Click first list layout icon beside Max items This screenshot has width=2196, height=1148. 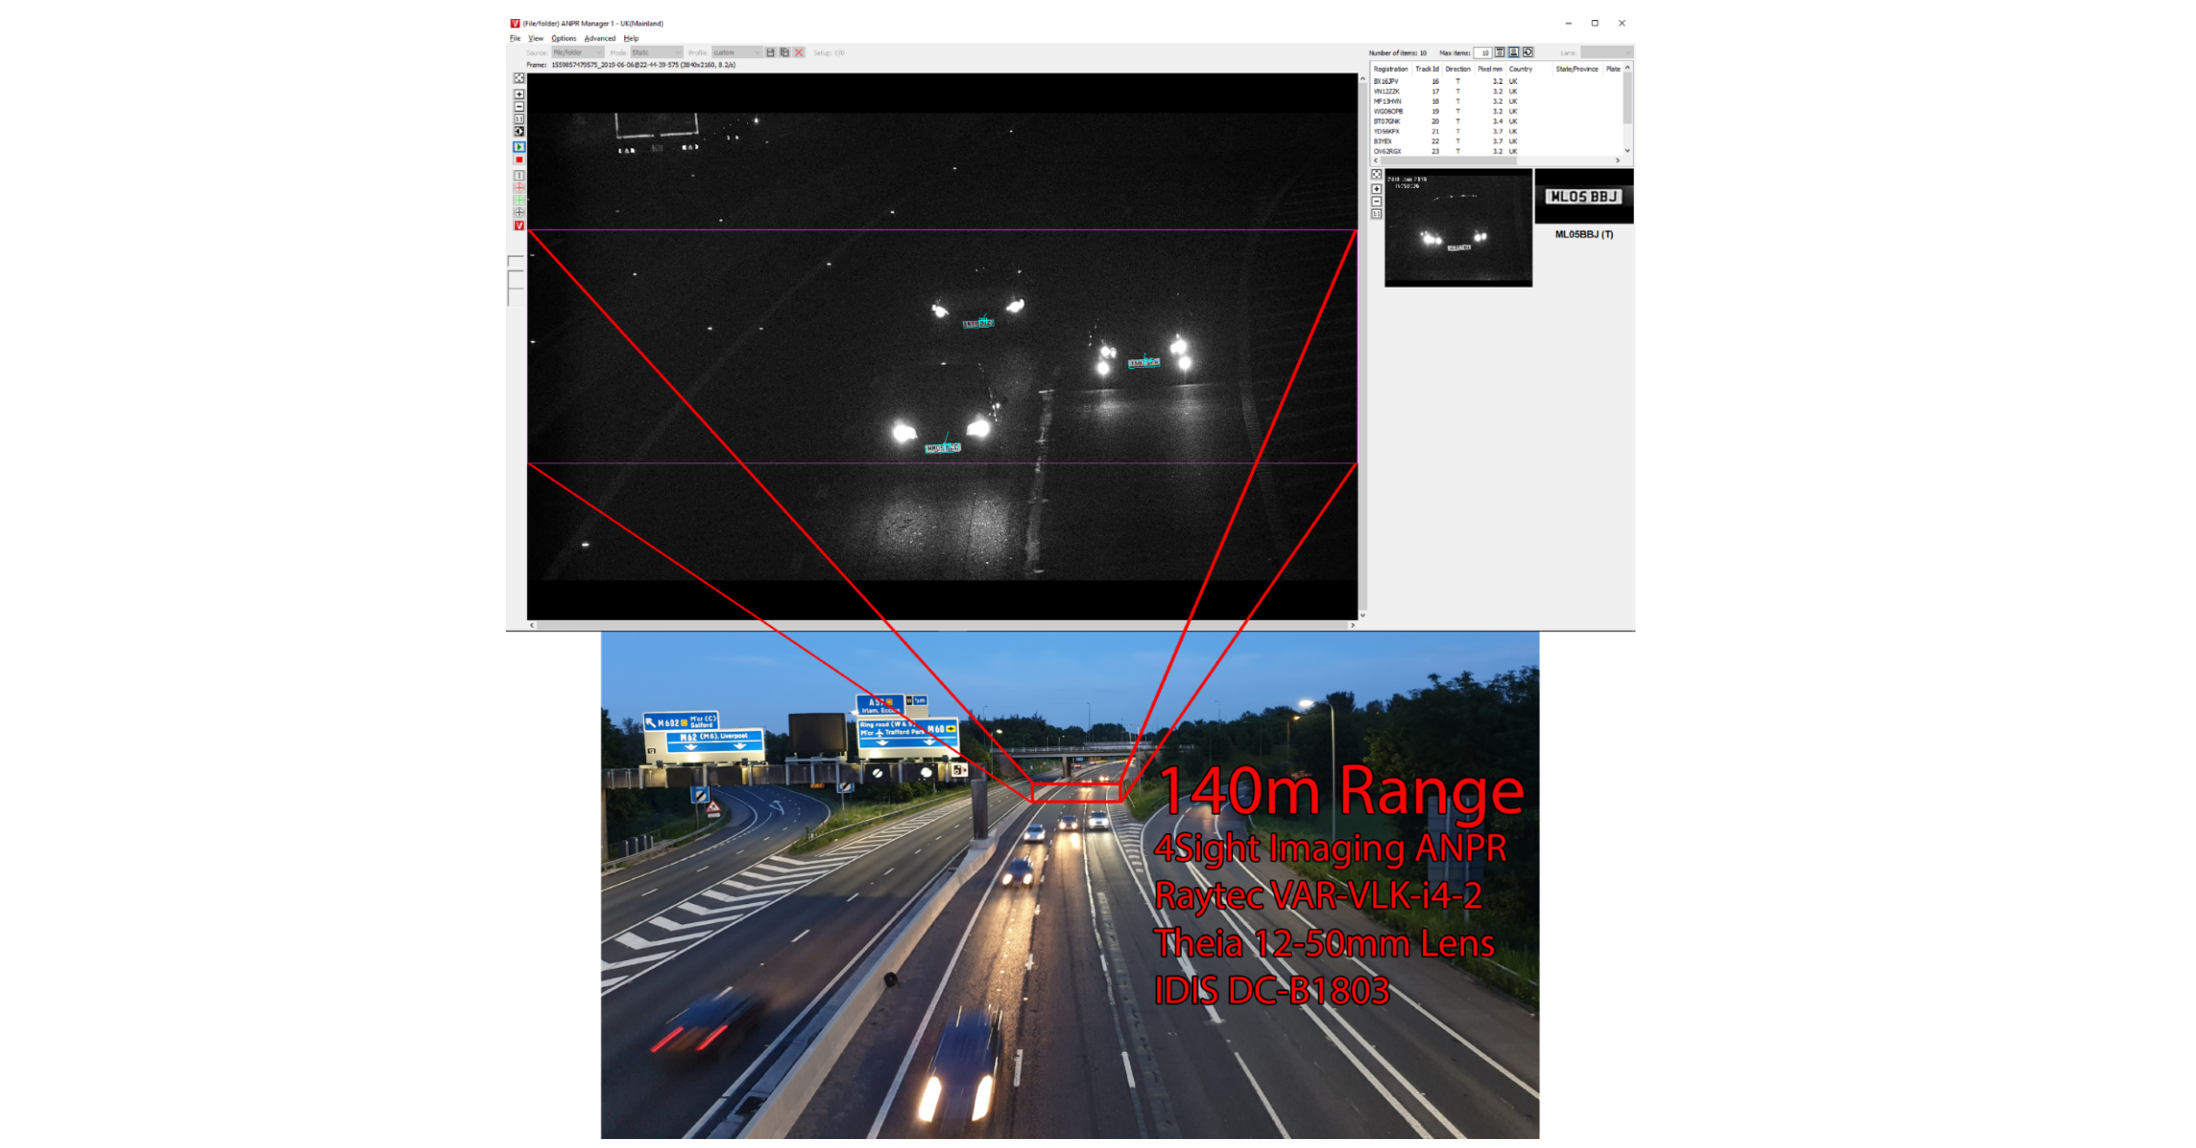1500,52
